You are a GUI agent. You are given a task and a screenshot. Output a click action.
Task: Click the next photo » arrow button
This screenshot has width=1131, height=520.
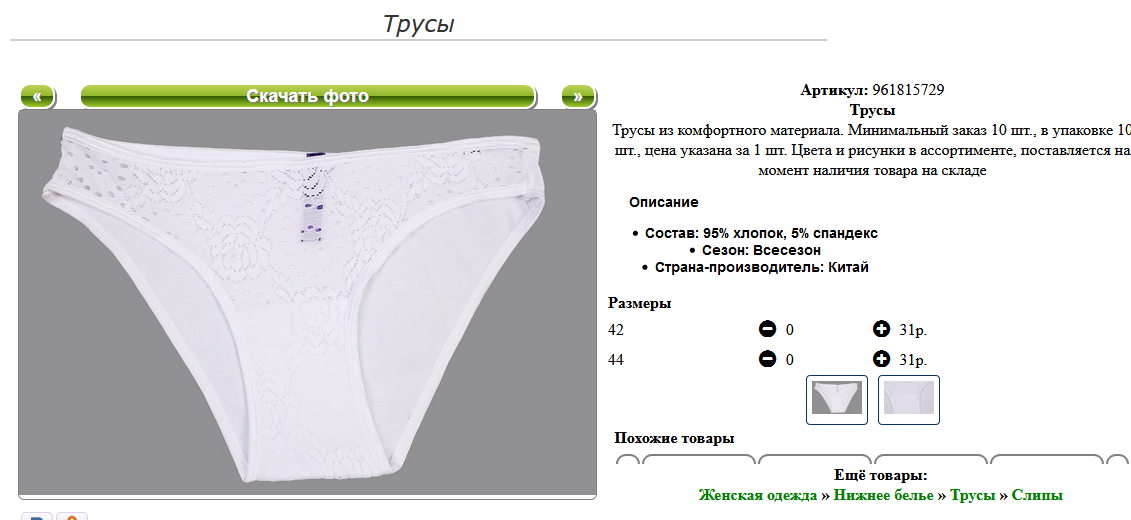click(578, 96)
